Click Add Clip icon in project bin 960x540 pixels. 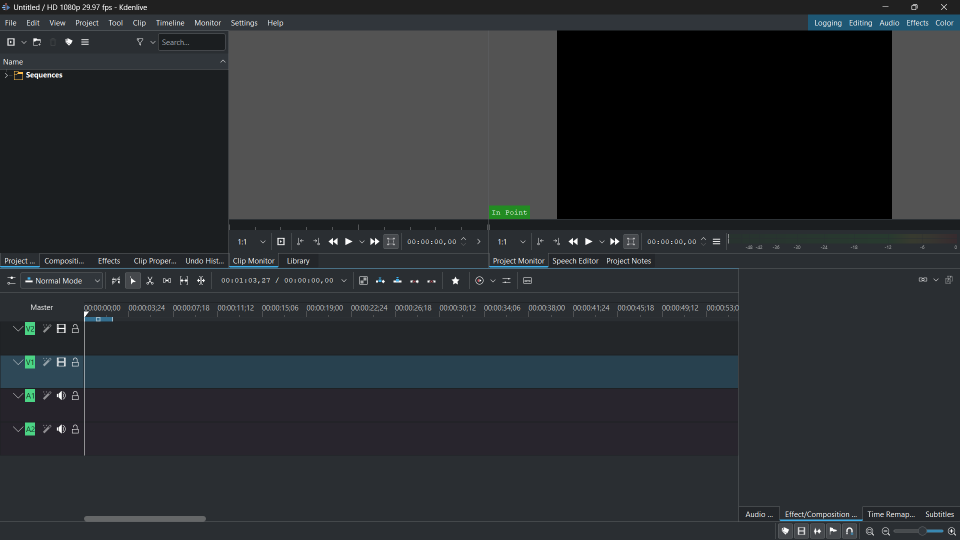click(11, 42)
